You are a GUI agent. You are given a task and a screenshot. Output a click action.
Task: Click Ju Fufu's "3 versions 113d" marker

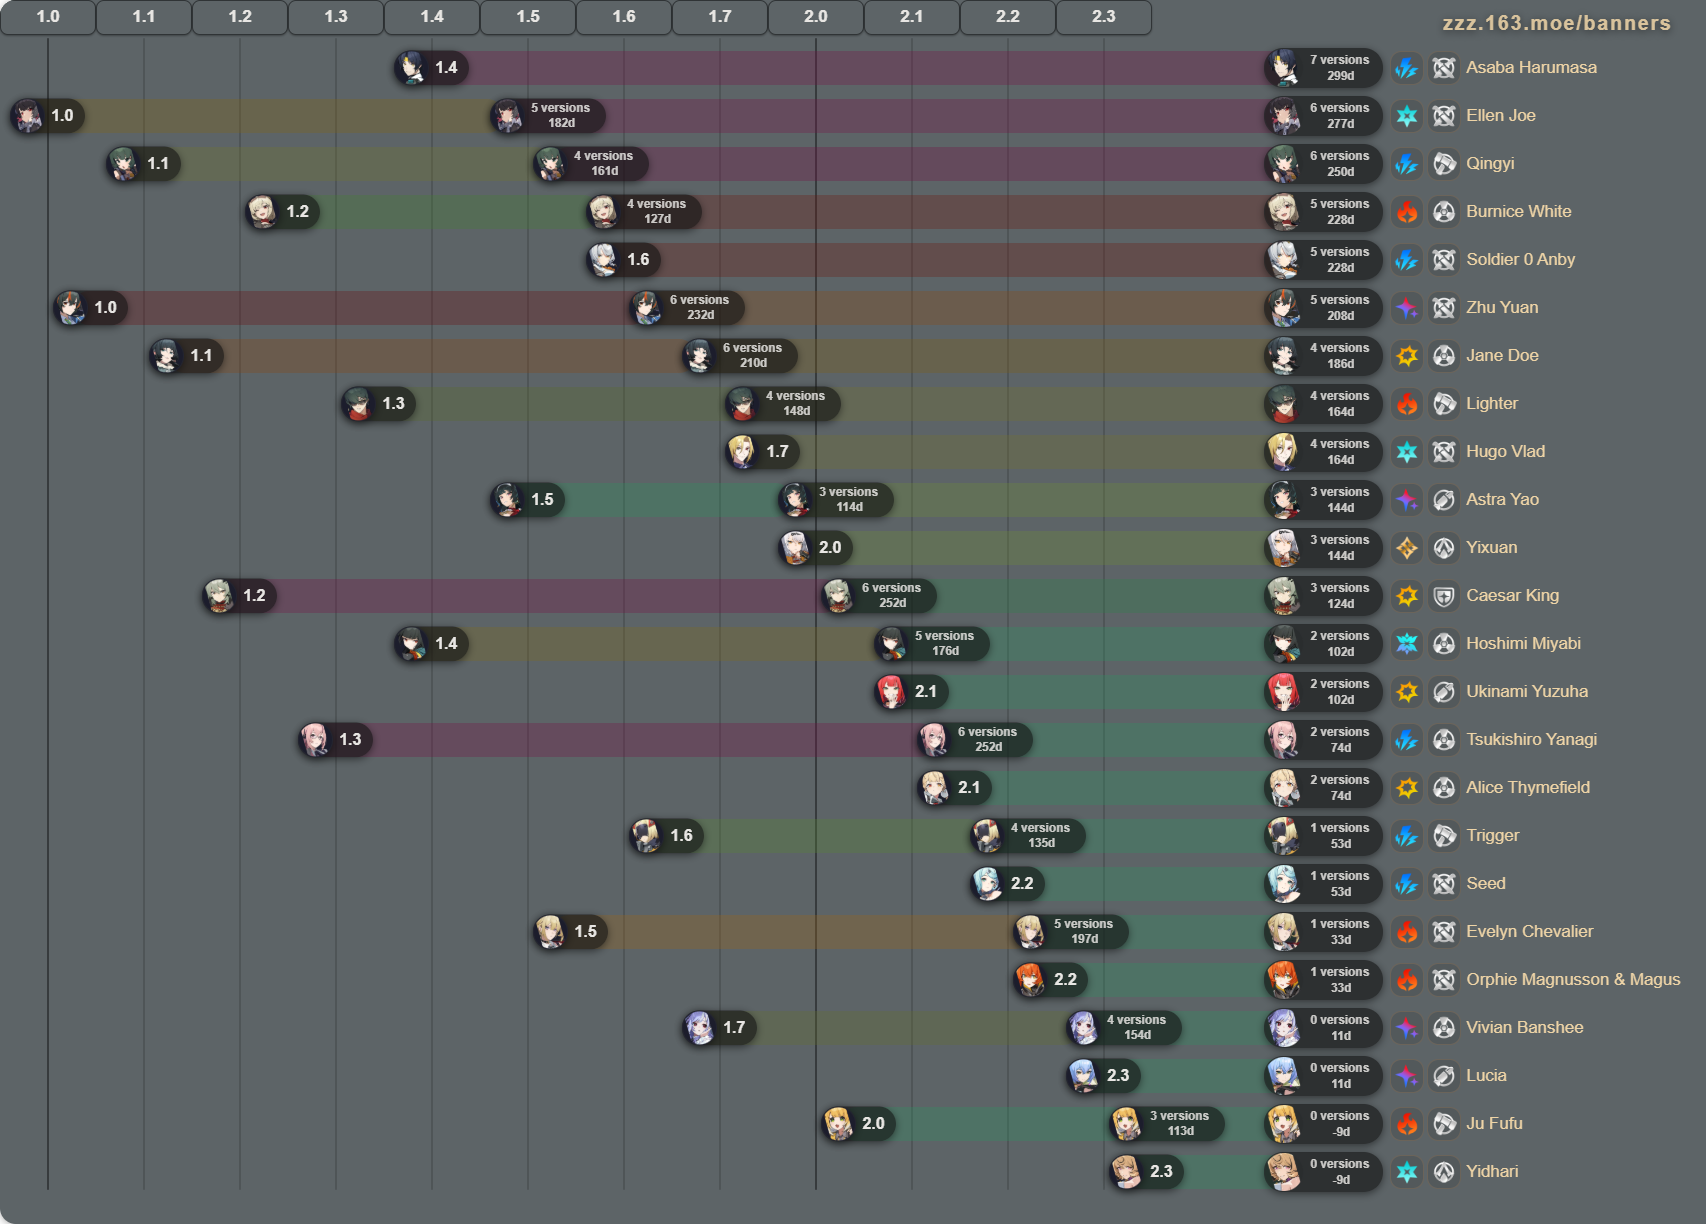pyautogui.click(x=1167, y=1124)
